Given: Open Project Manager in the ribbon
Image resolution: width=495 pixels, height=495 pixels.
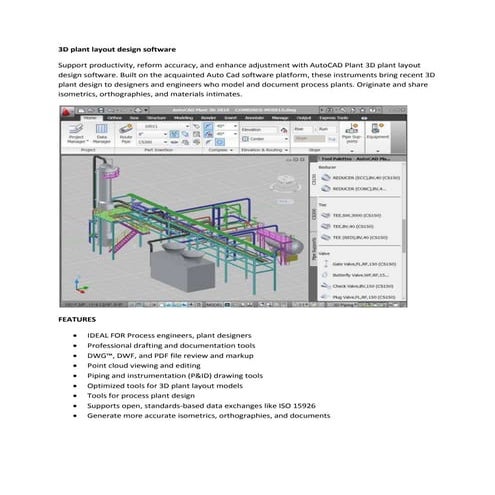Looking at the screenshot, I should (76, 133).
